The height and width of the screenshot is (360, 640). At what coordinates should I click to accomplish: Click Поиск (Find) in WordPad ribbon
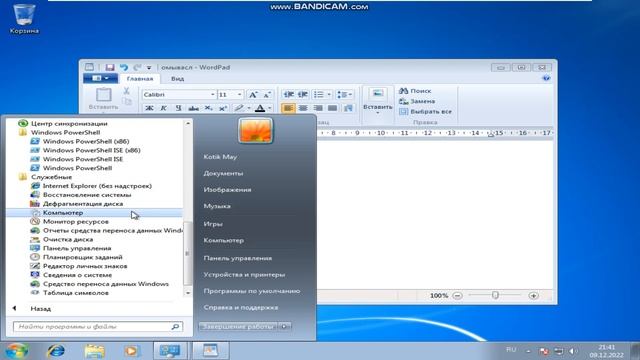pos(415,91)
